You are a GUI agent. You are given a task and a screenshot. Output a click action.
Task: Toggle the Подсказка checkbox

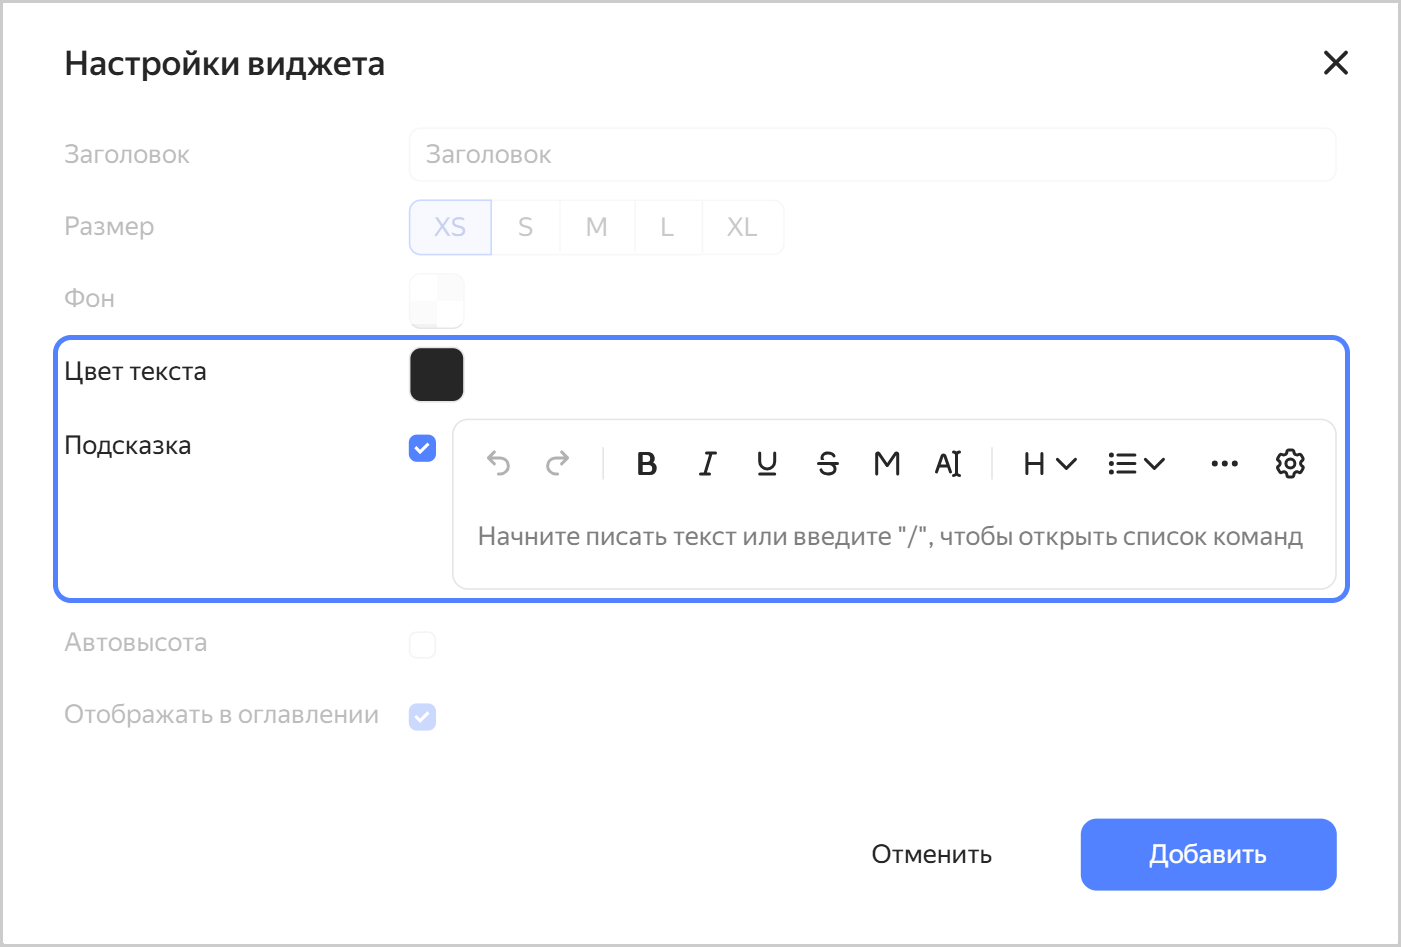click(x=422, y=449)
